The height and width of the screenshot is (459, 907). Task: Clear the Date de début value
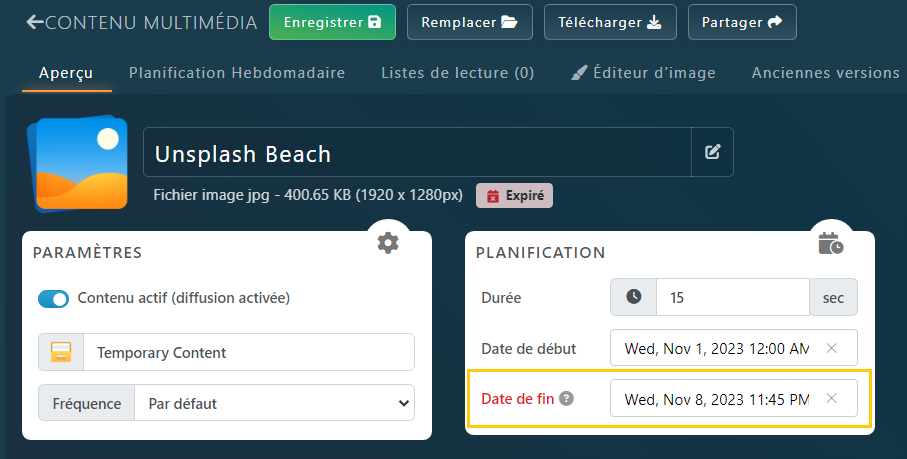pyautogui.click(x=831, y=348)
